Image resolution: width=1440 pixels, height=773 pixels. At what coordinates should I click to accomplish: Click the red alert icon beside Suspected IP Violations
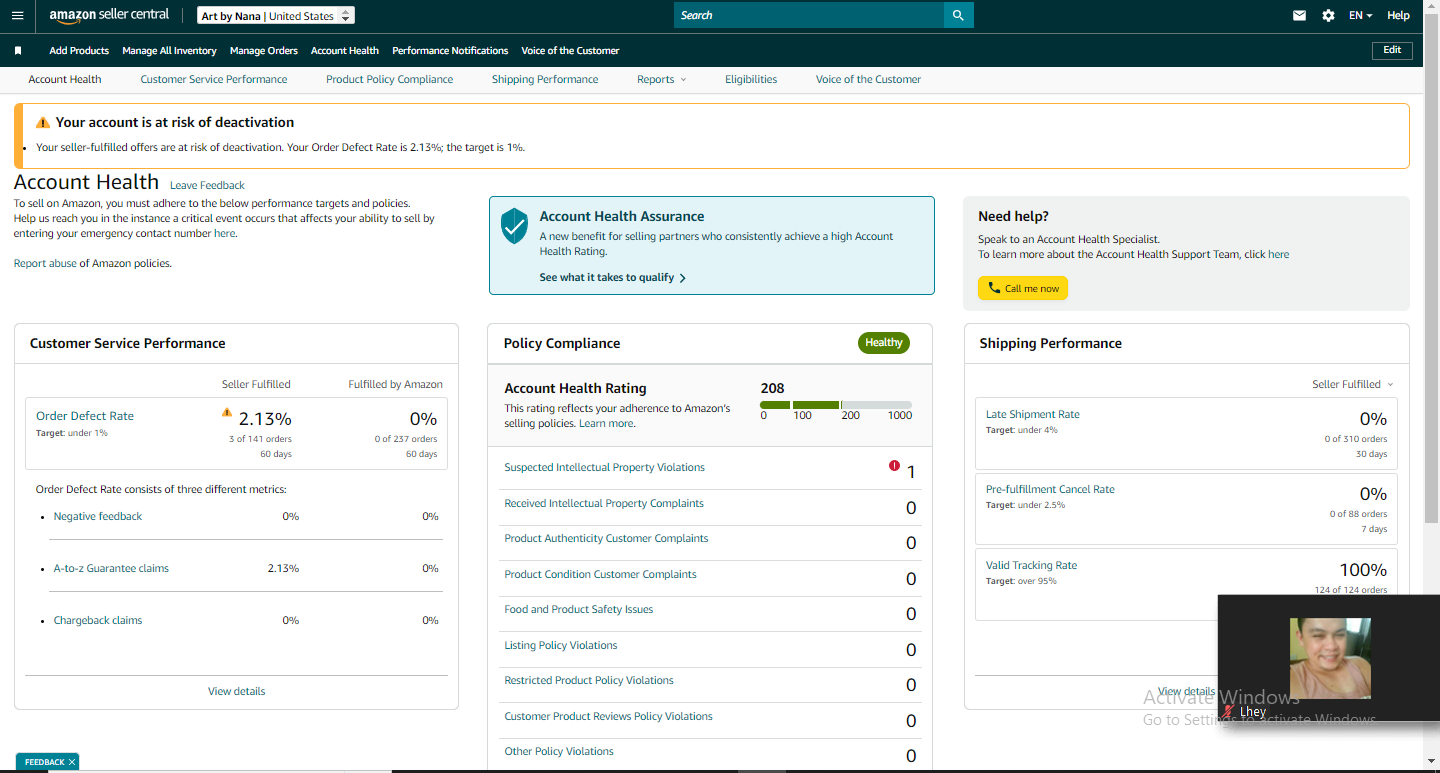(x=894, y=465)
